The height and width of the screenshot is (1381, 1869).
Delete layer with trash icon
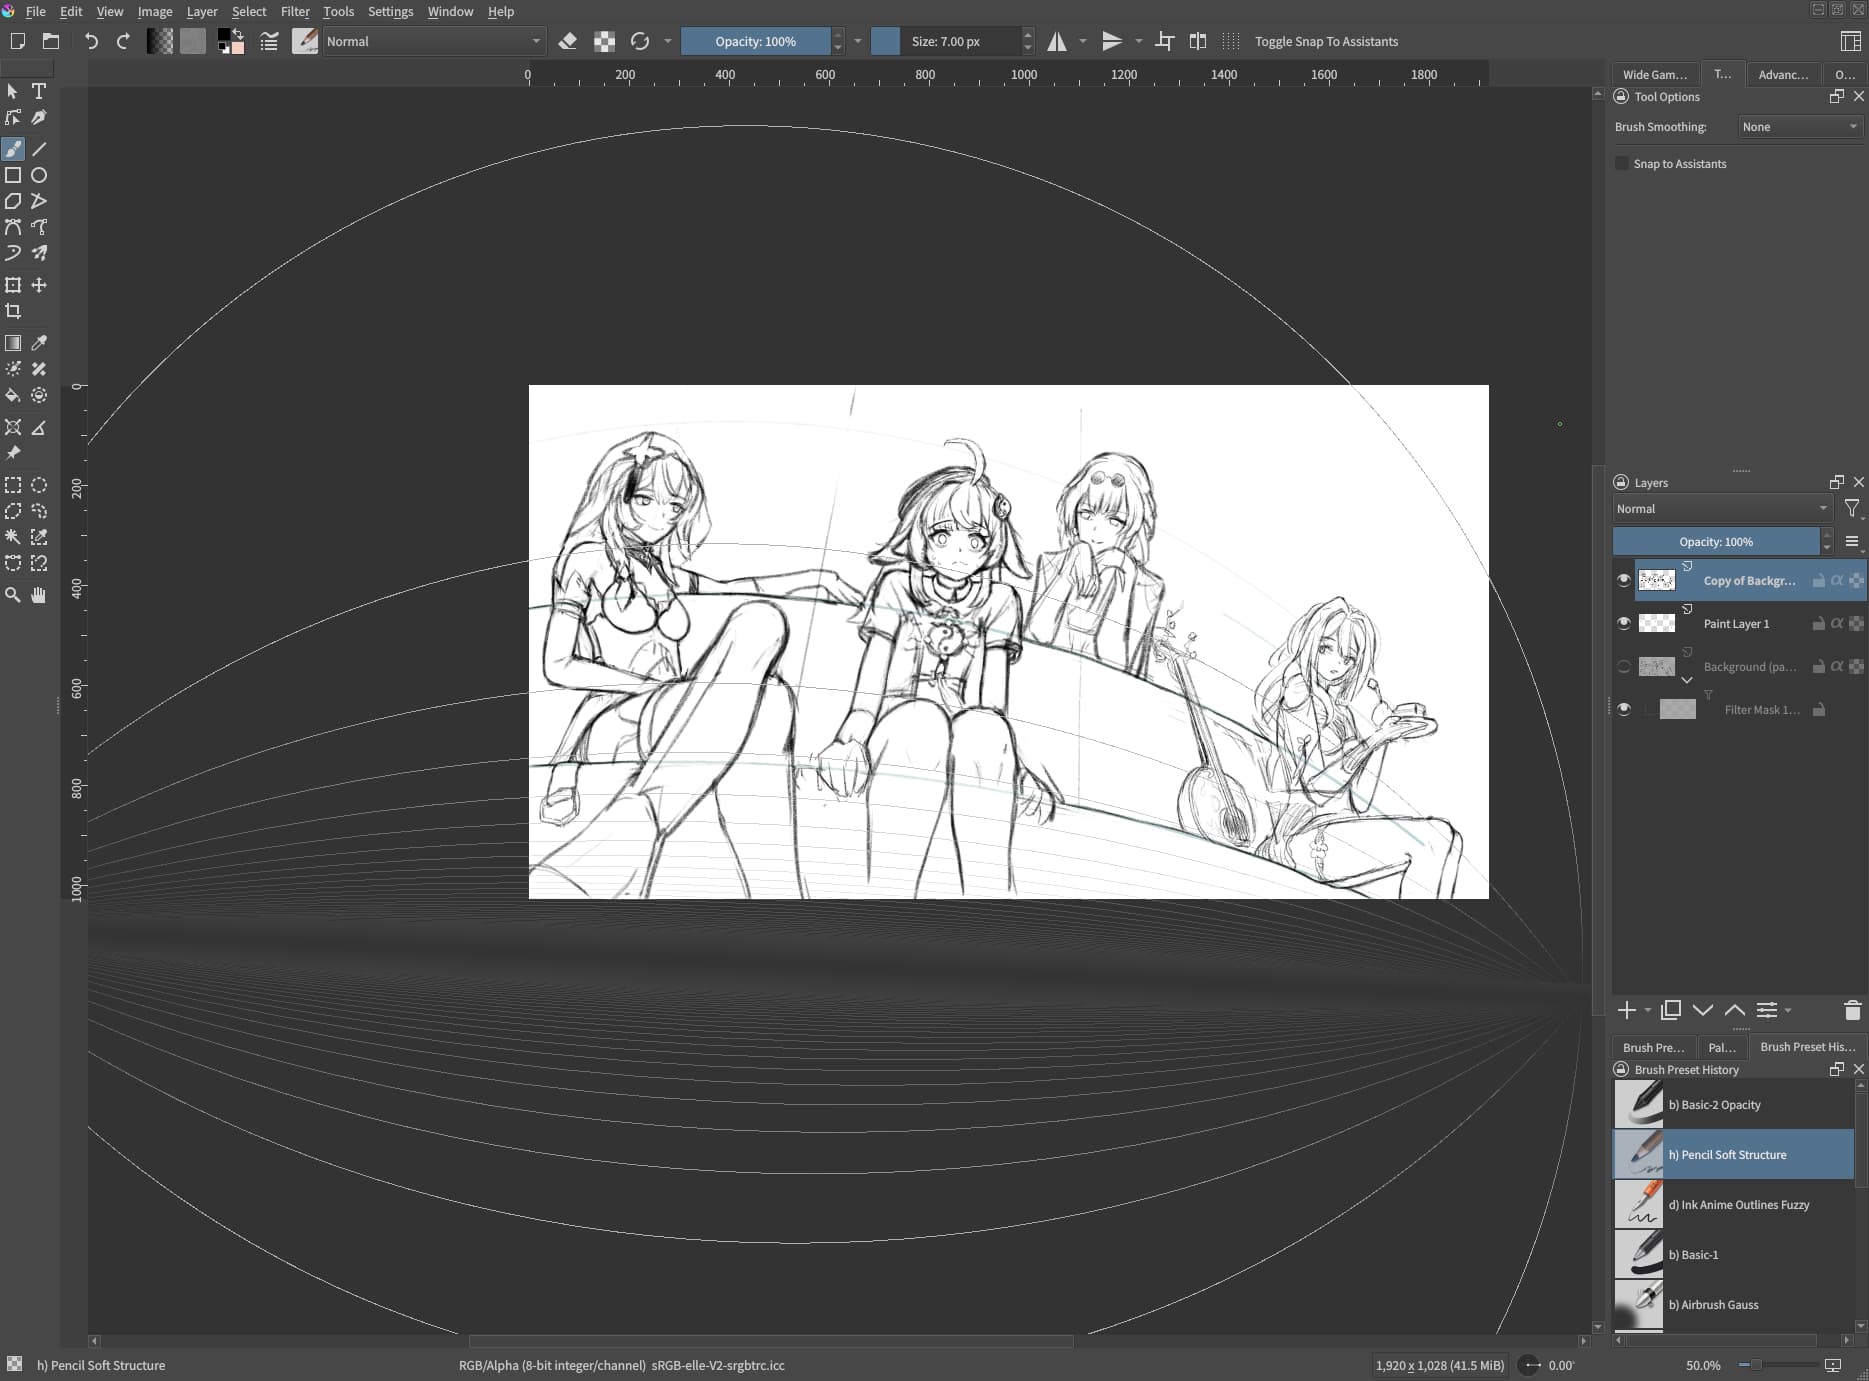coord(1851,1010)
